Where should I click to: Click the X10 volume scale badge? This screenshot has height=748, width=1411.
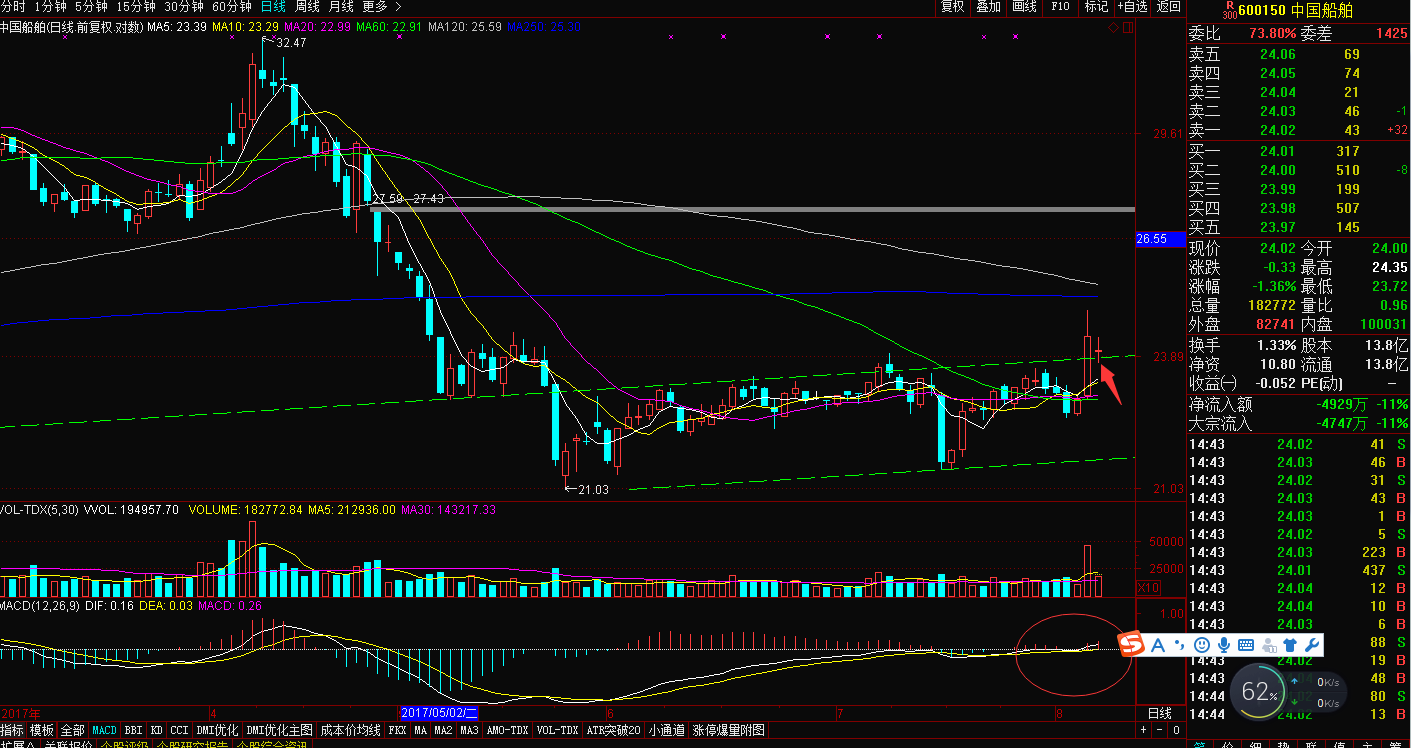1149,587
